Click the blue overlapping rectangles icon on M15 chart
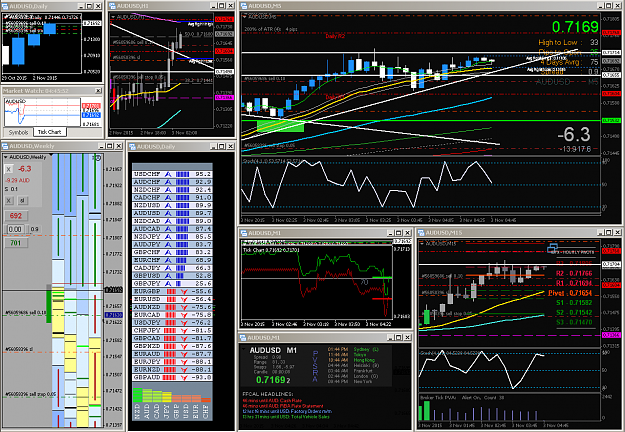 click(552, 248)
